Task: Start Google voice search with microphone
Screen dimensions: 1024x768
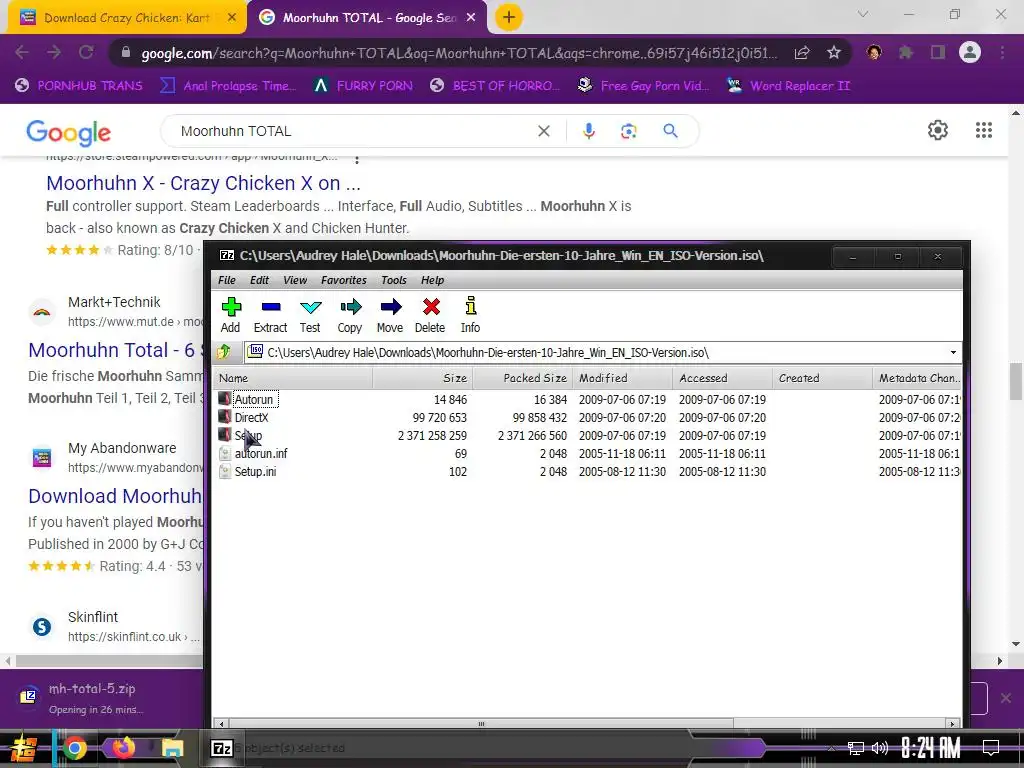Action: click(x=588, y=131)
